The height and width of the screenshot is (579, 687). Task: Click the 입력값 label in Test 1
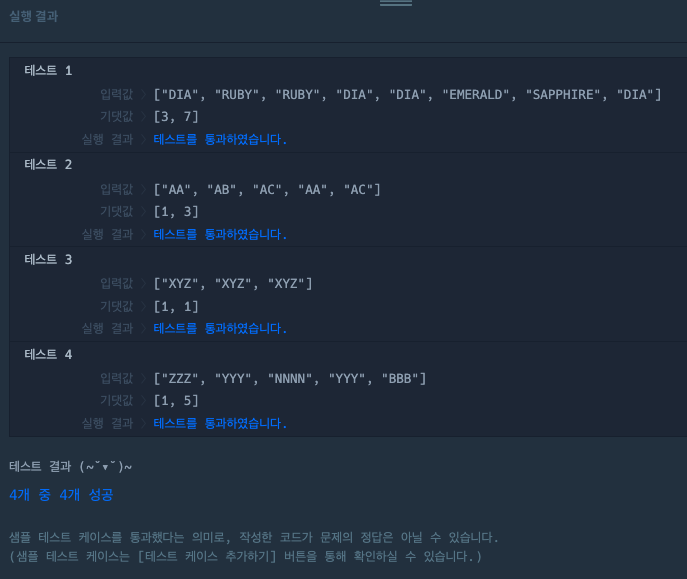coord(117,94)
